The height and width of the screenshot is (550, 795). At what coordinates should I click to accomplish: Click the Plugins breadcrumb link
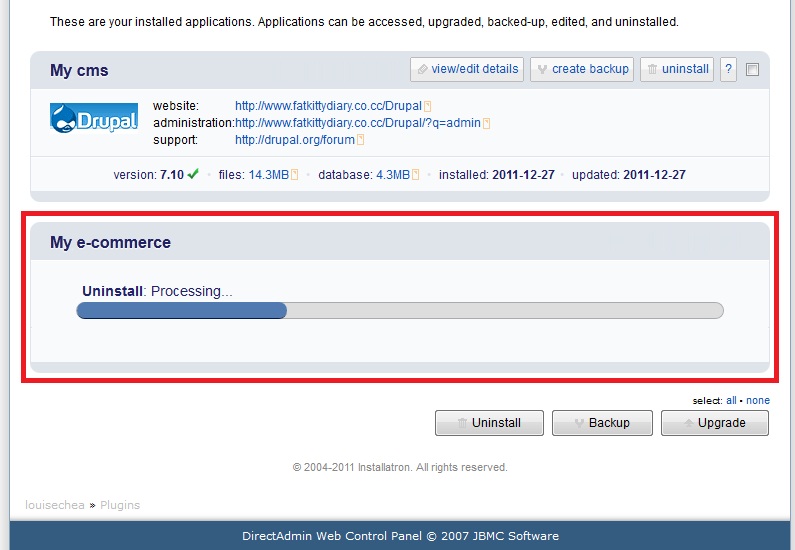click(x=120, y=505)
